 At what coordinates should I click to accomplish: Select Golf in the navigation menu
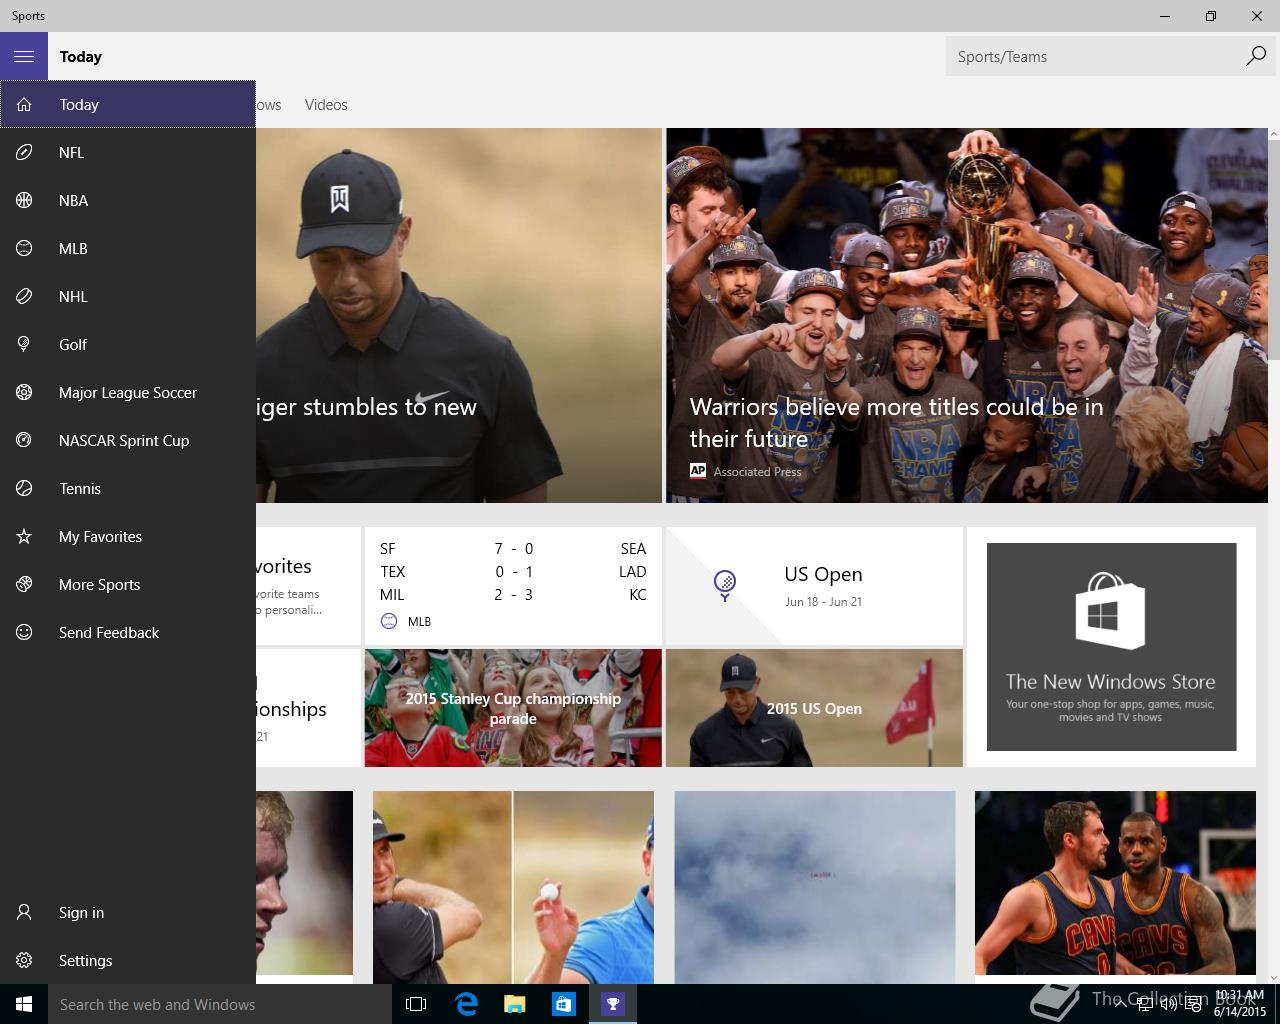(x=128, y=344)
